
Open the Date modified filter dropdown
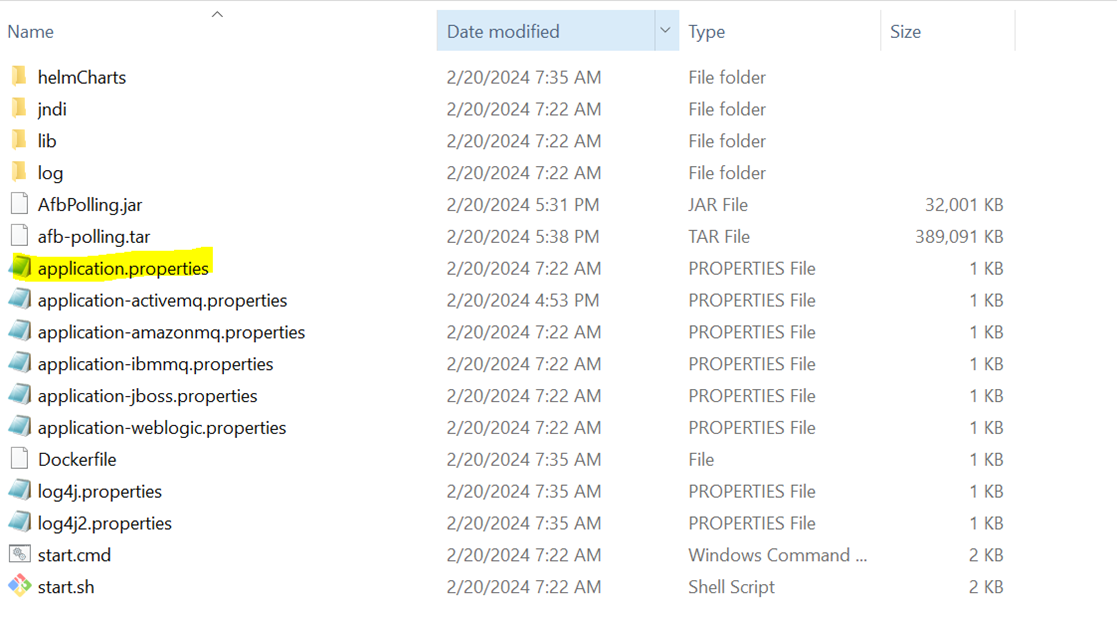click(x=665, y=30)
